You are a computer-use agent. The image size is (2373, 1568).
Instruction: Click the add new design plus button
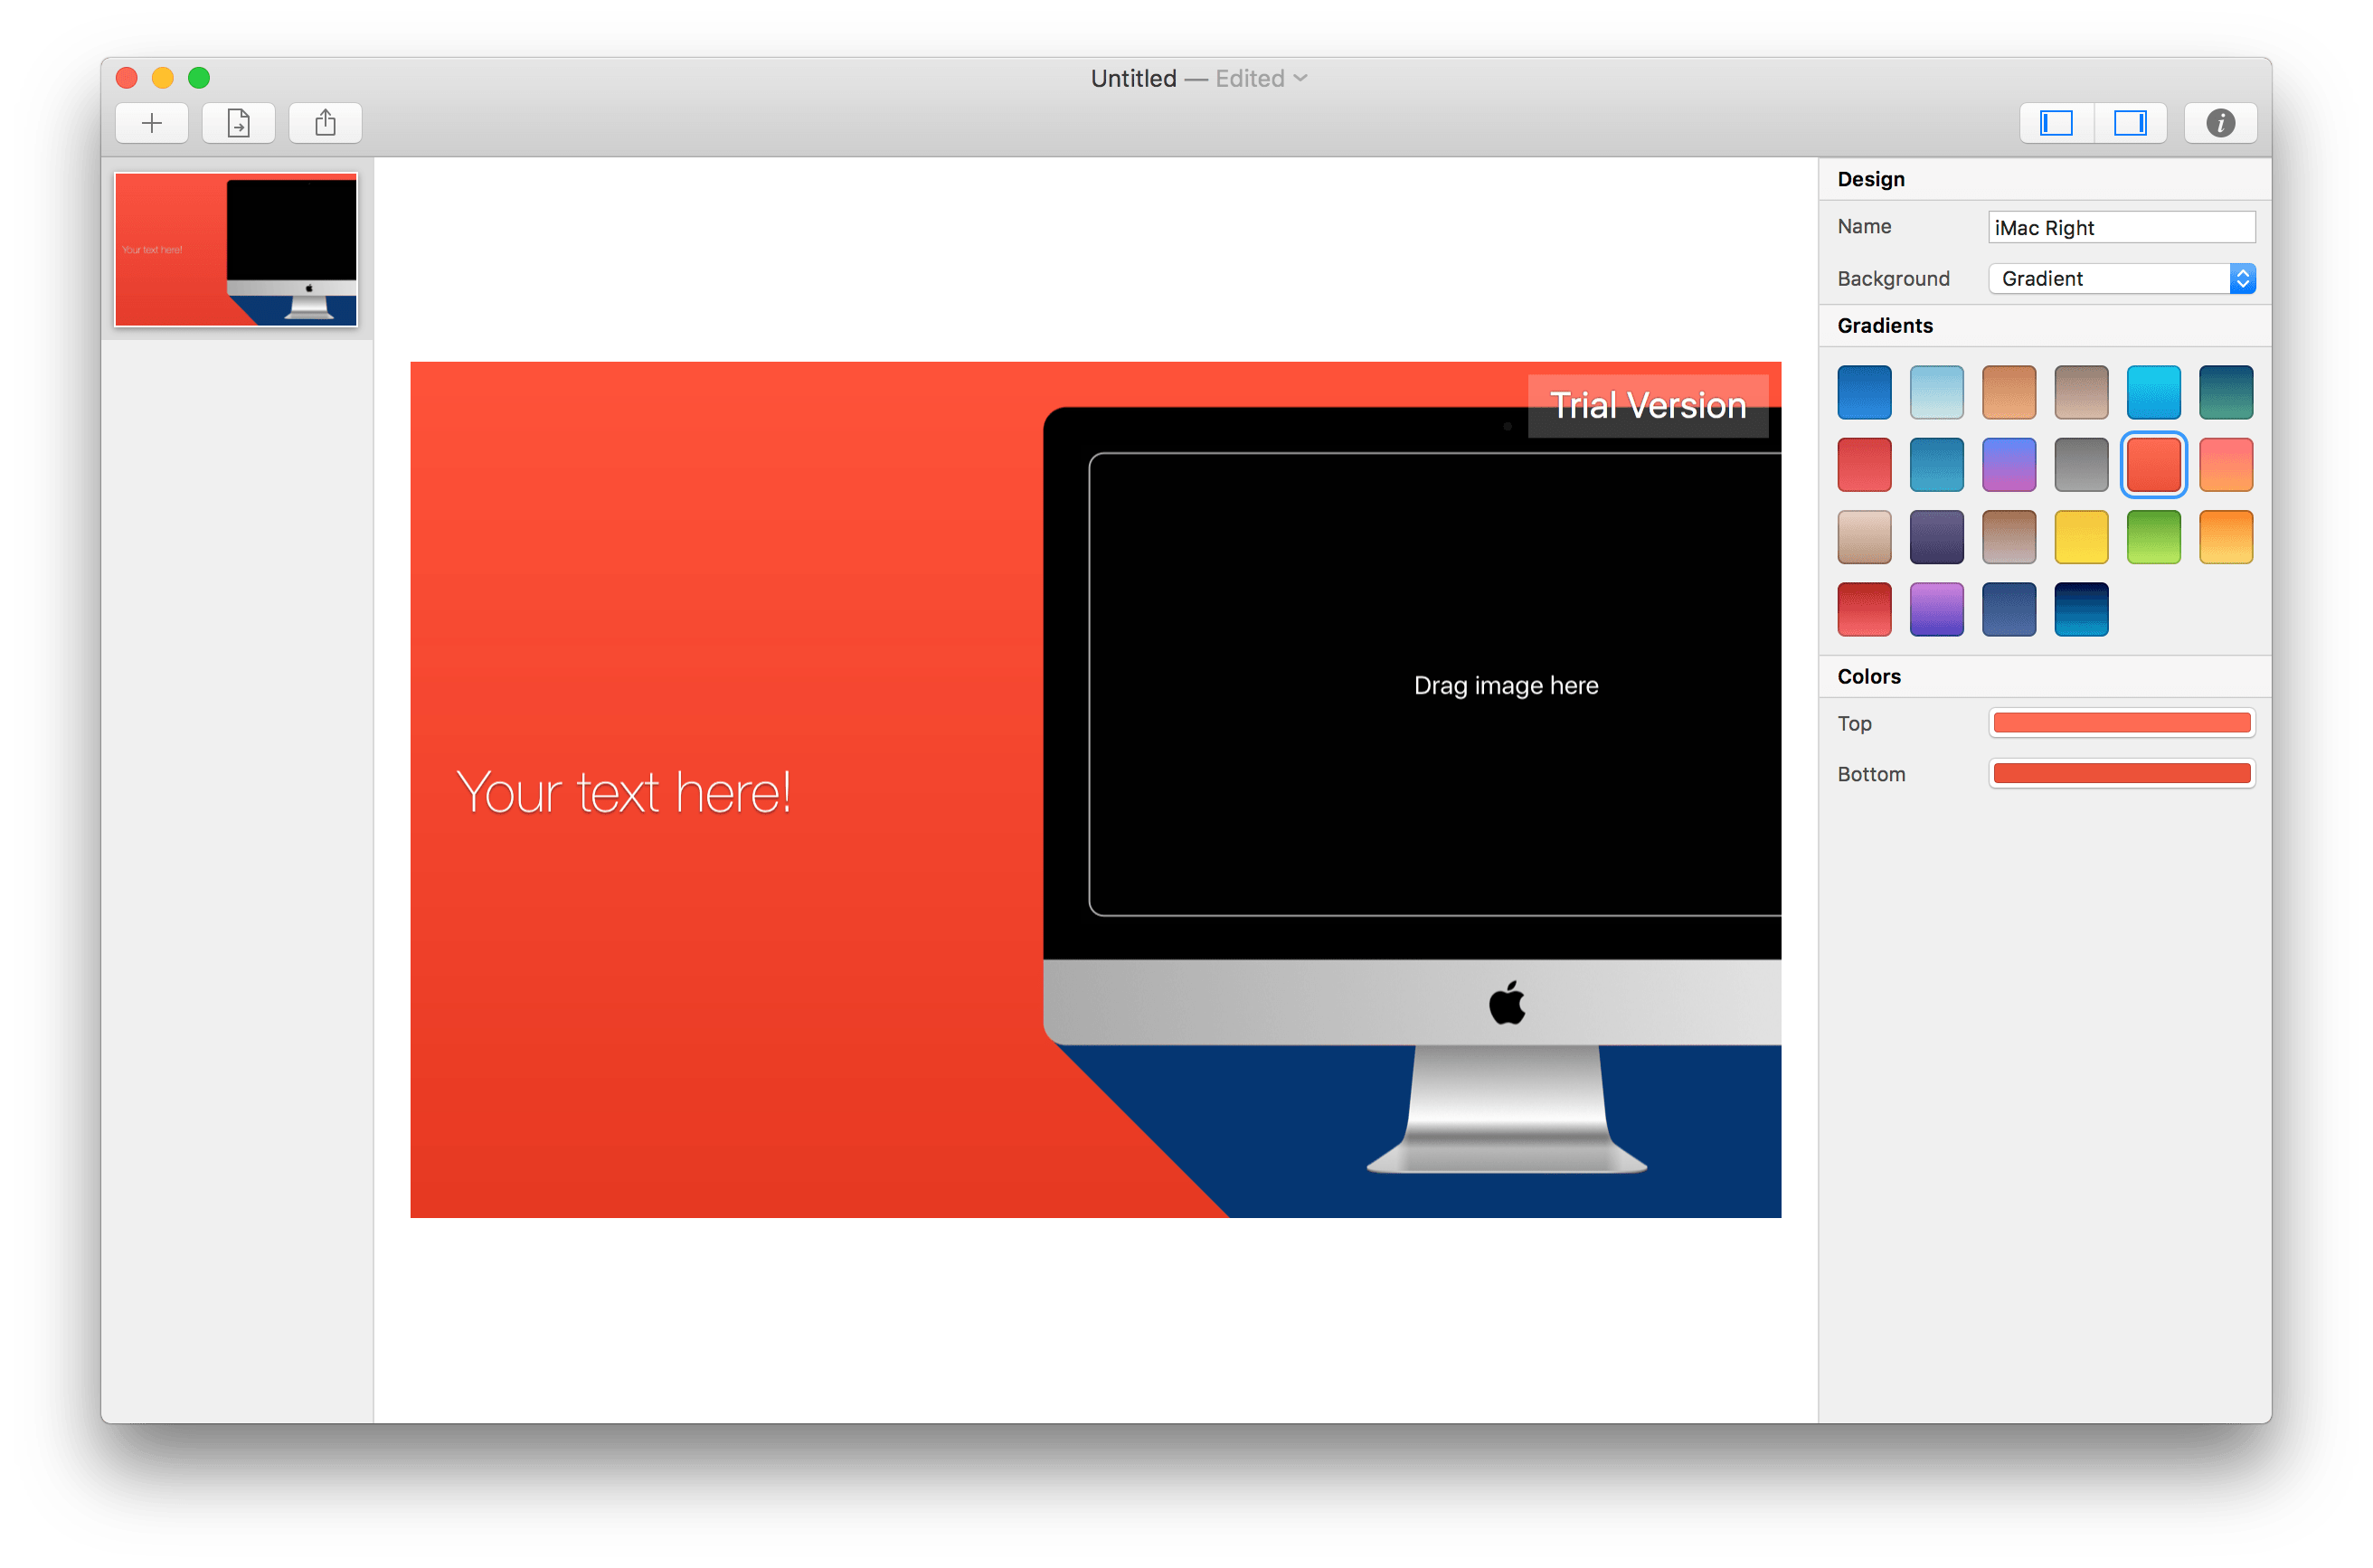pos(152,123)
